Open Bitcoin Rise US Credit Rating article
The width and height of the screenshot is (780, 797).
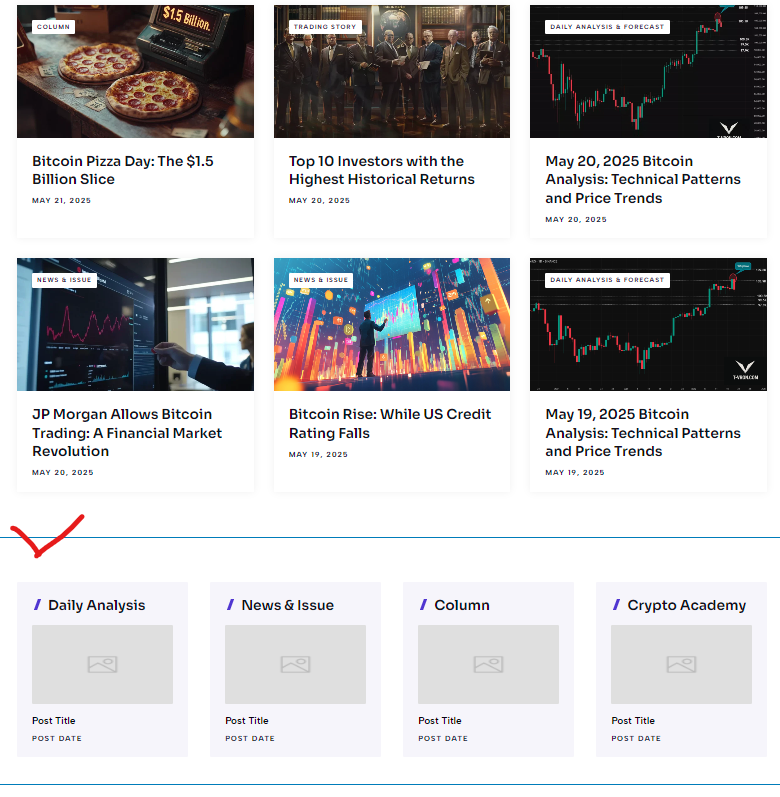390,423
